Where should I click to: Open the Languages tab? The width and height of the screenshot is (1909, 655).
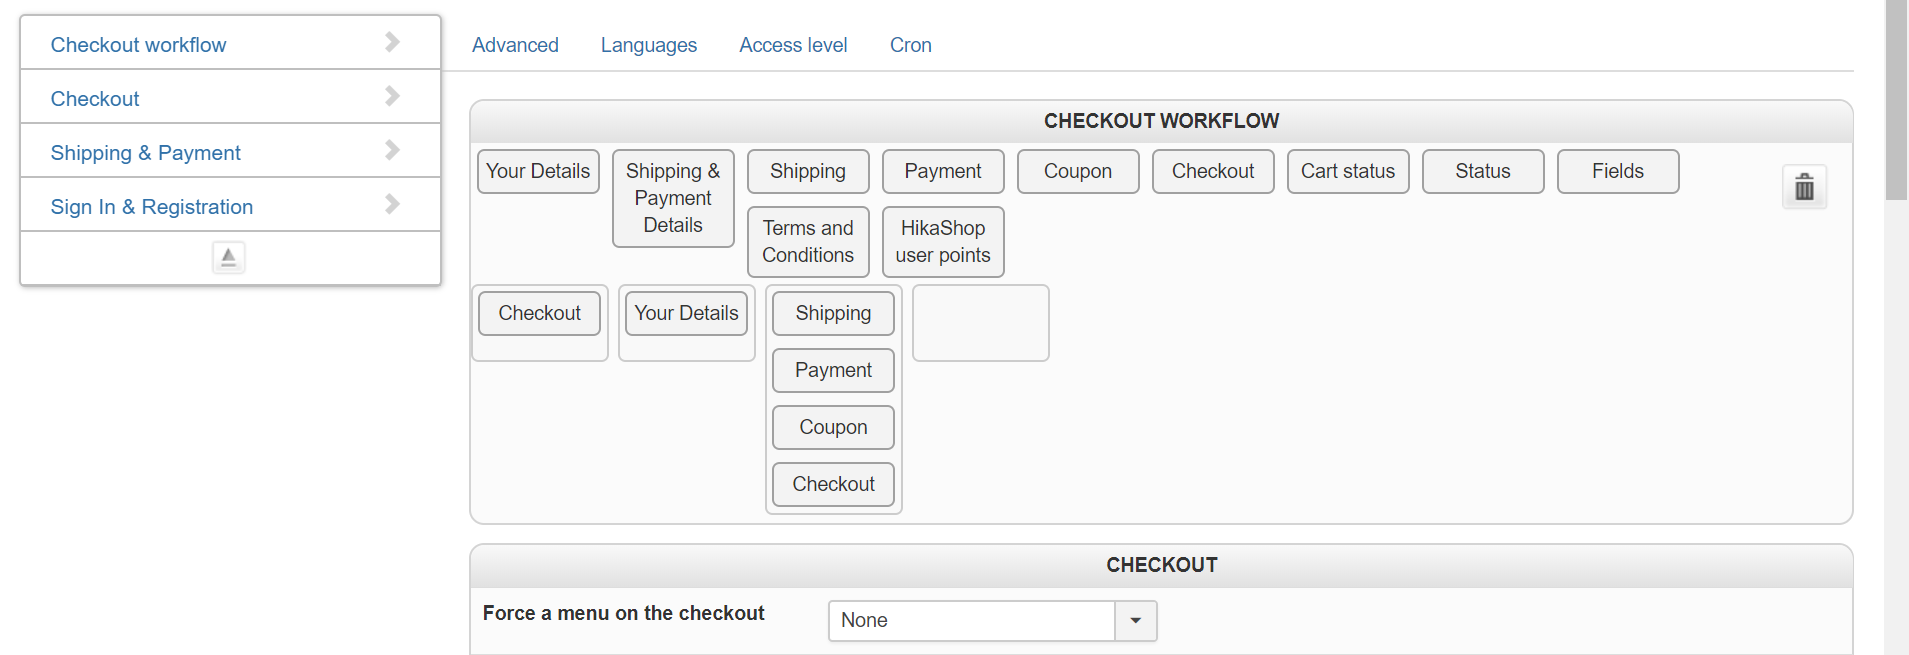click(648, 45)
